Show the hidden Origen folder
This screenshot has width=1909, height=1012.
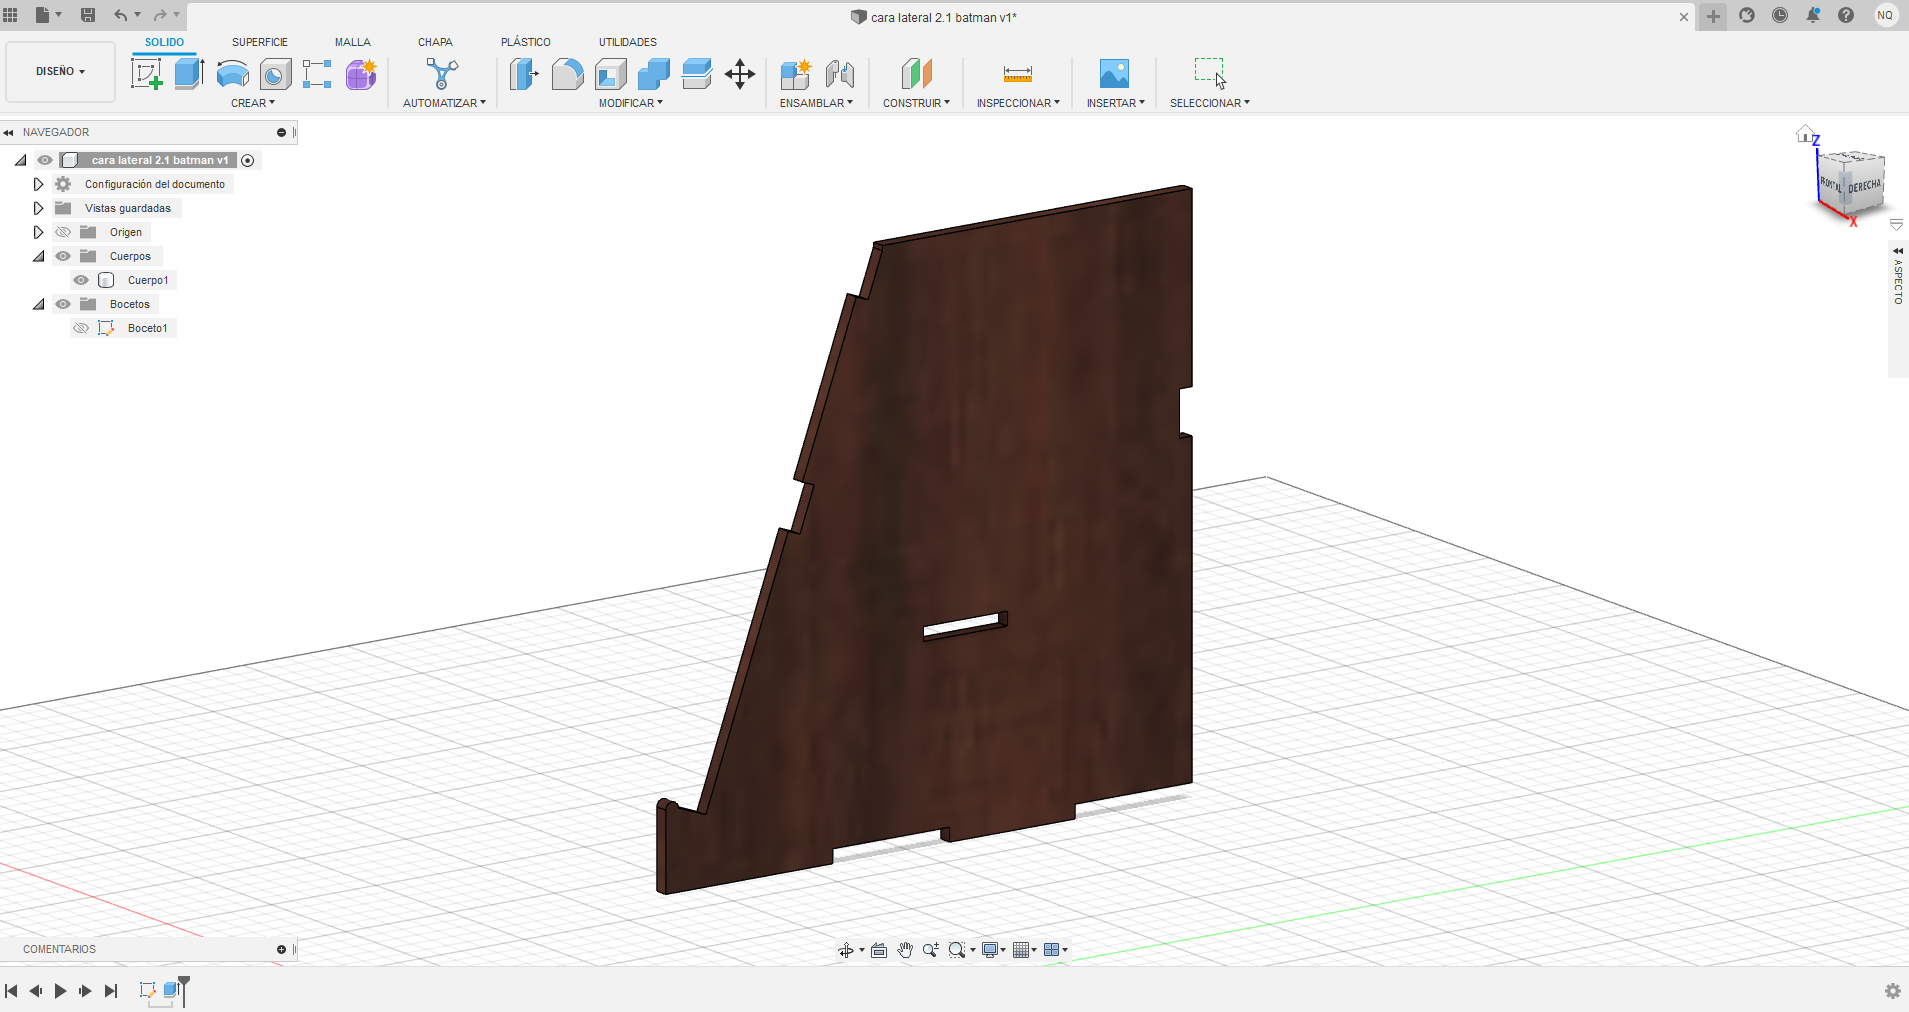click(63, 232)
